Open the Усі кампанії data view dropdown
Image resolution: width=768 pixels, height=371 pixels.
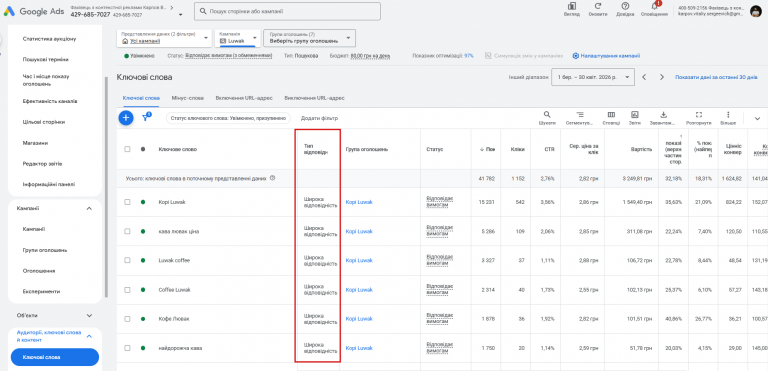pyautogui.click(x=164, y=38)
